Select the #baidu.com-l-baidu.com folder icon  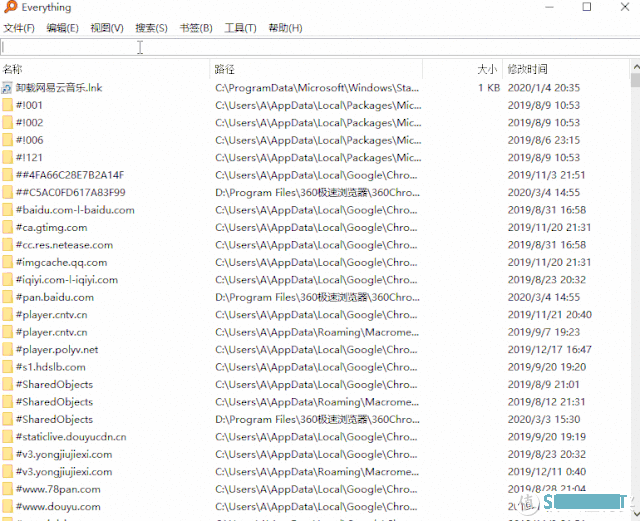(7, 210)
